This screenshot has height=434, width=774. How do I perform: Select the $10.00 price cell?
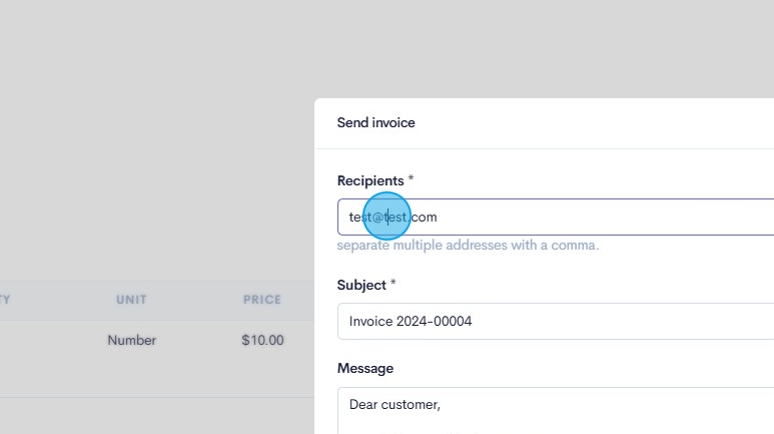click(x=262, y=340)
